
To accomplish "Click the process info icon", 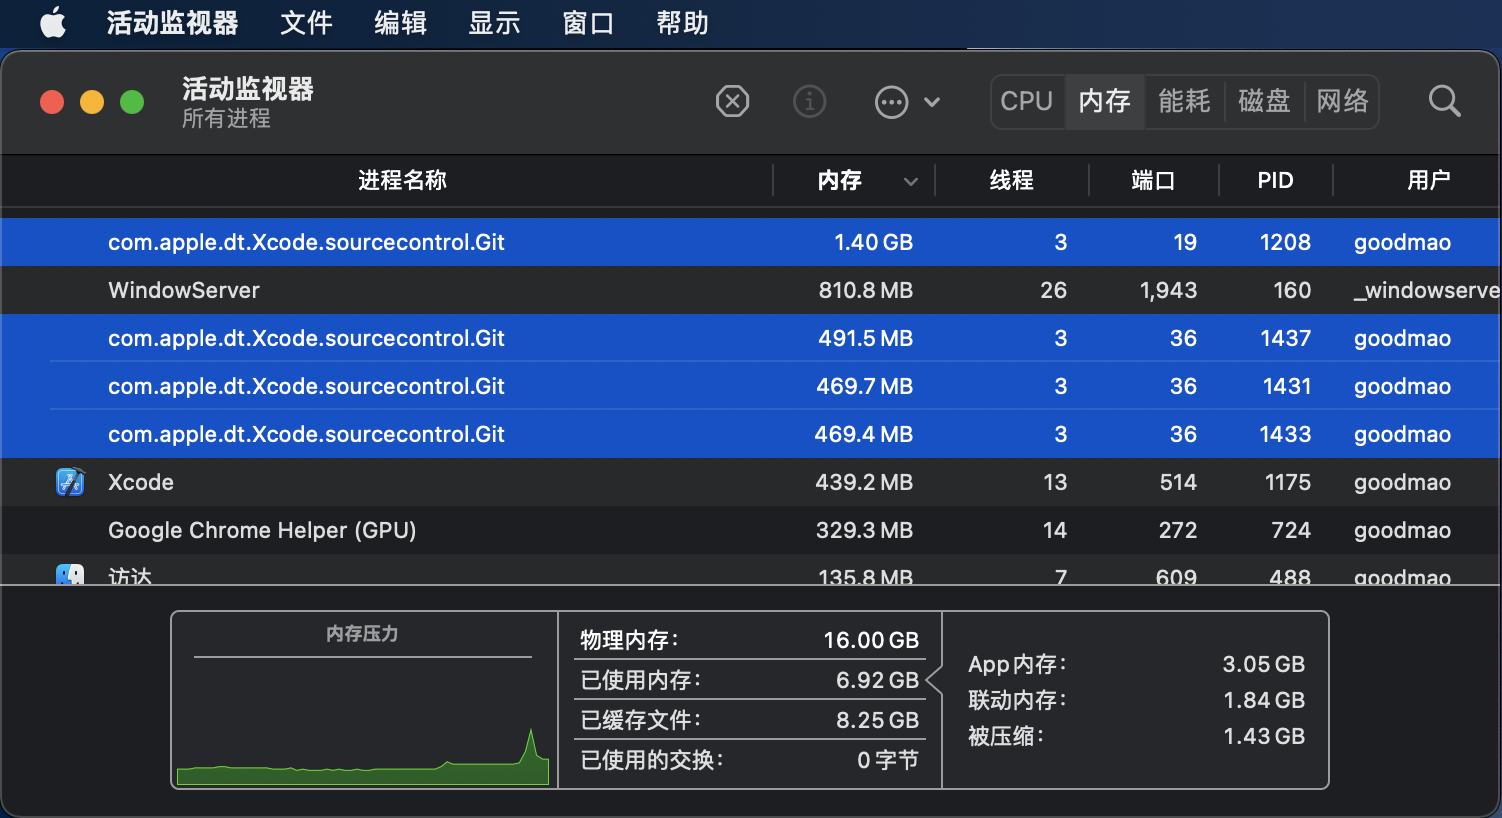I will click(x=810, y=101).
